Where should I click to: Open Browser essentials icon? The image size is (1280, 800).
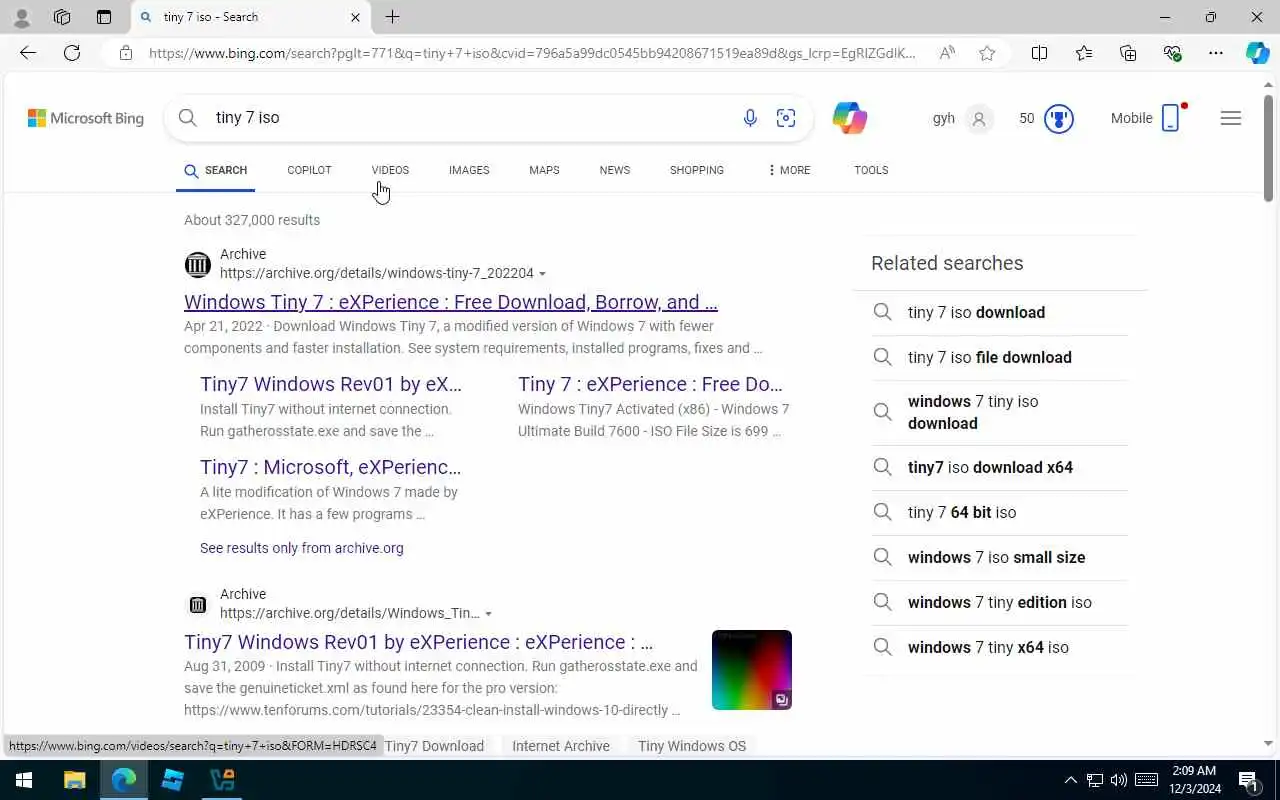(x=1172, y=53)
